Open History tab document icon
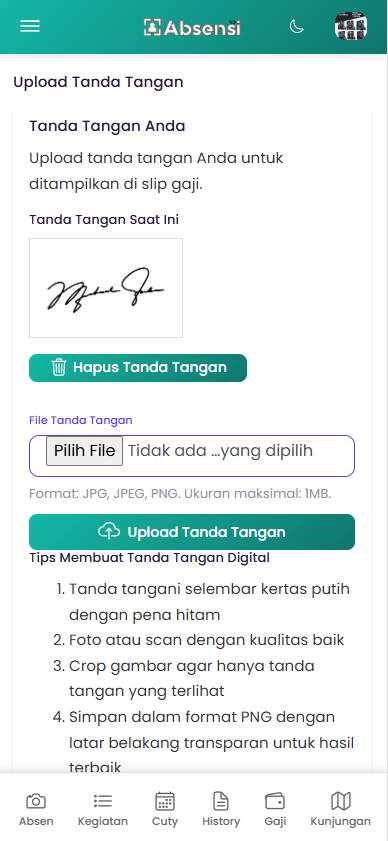 (x=221, y=801)
